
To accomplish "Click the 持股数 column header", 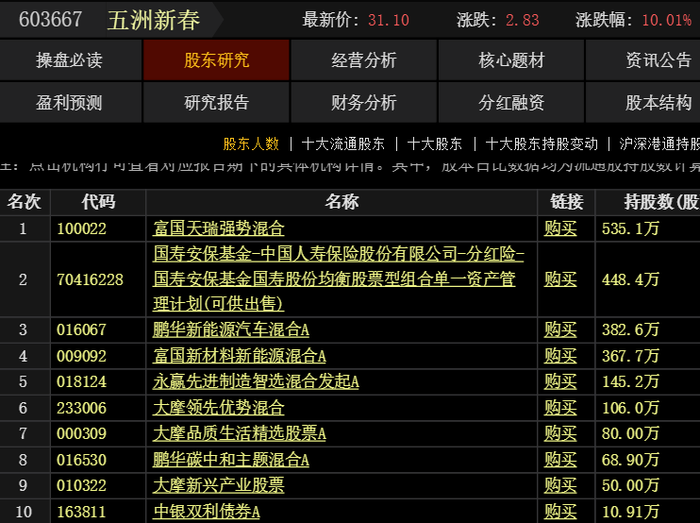I will pos(648,202).
